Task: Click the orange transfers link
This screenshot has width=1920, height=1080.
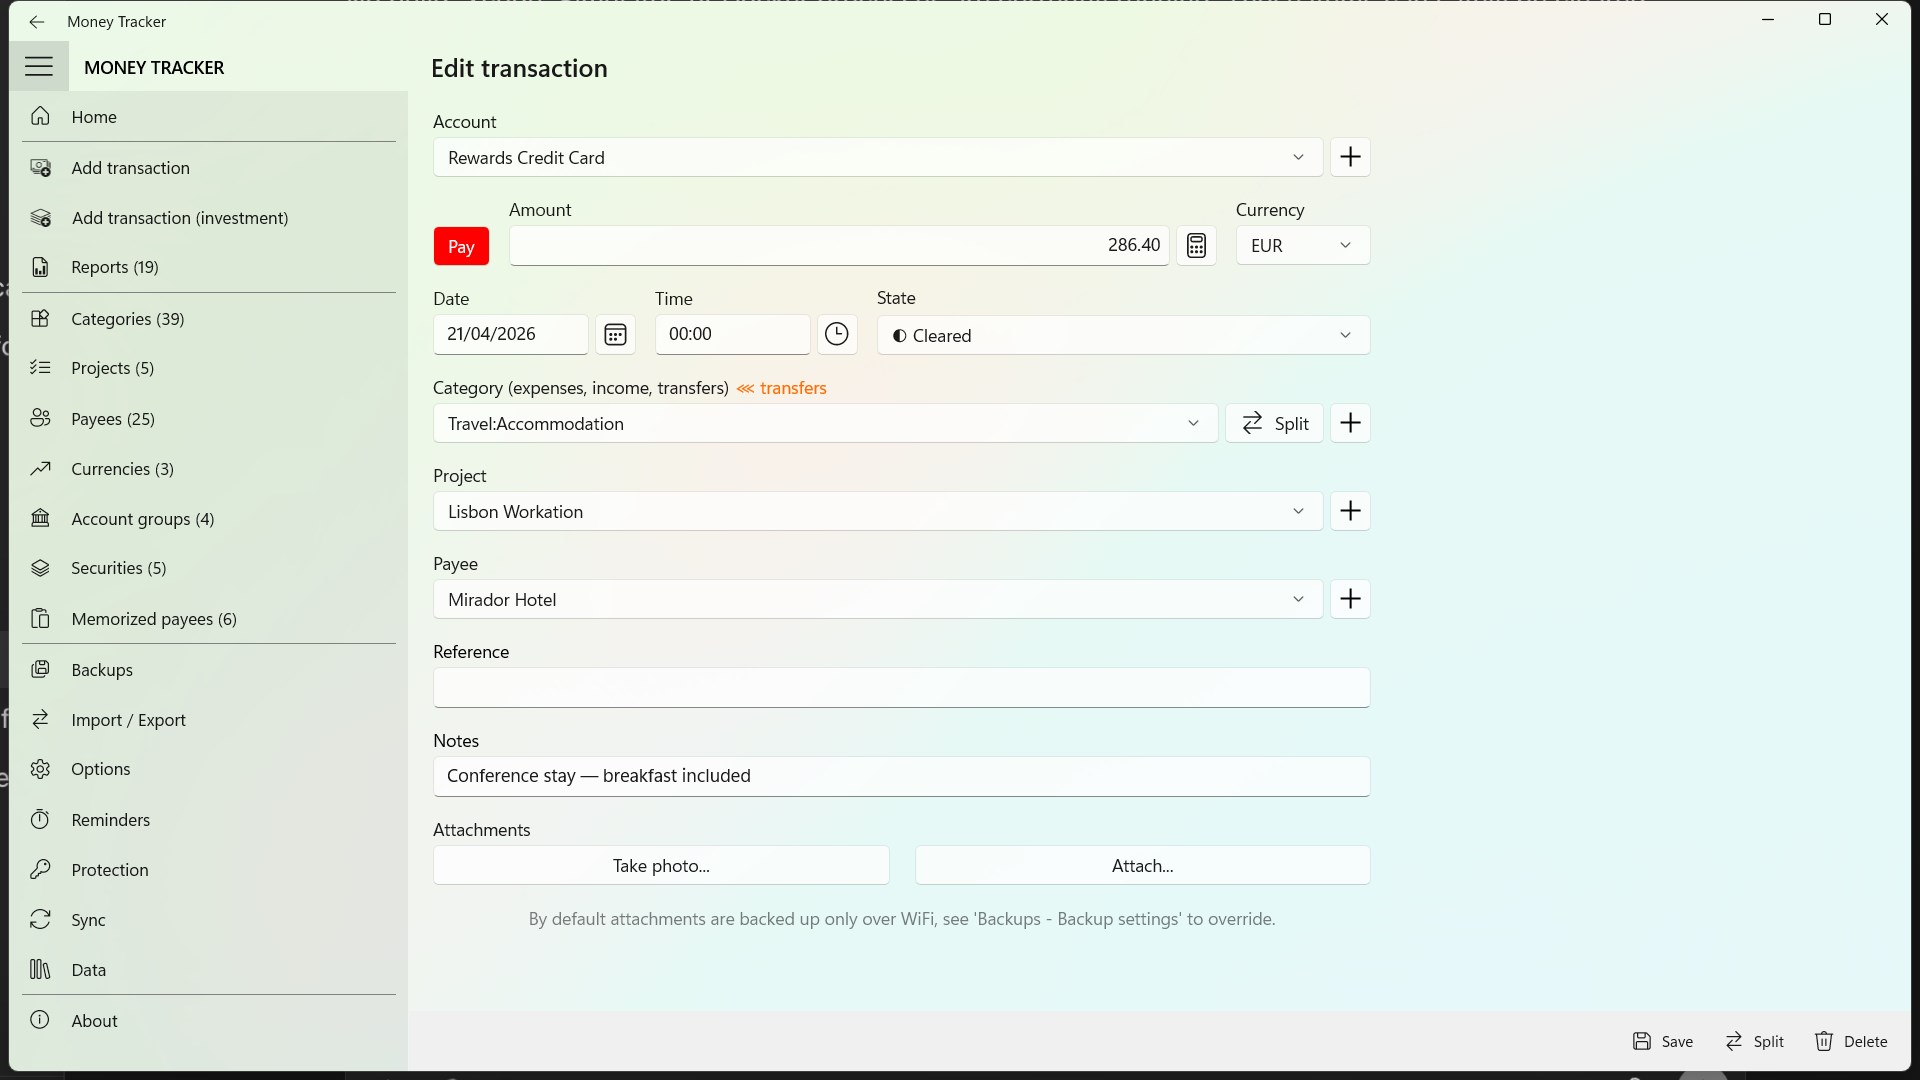Action: click(782, 388)
